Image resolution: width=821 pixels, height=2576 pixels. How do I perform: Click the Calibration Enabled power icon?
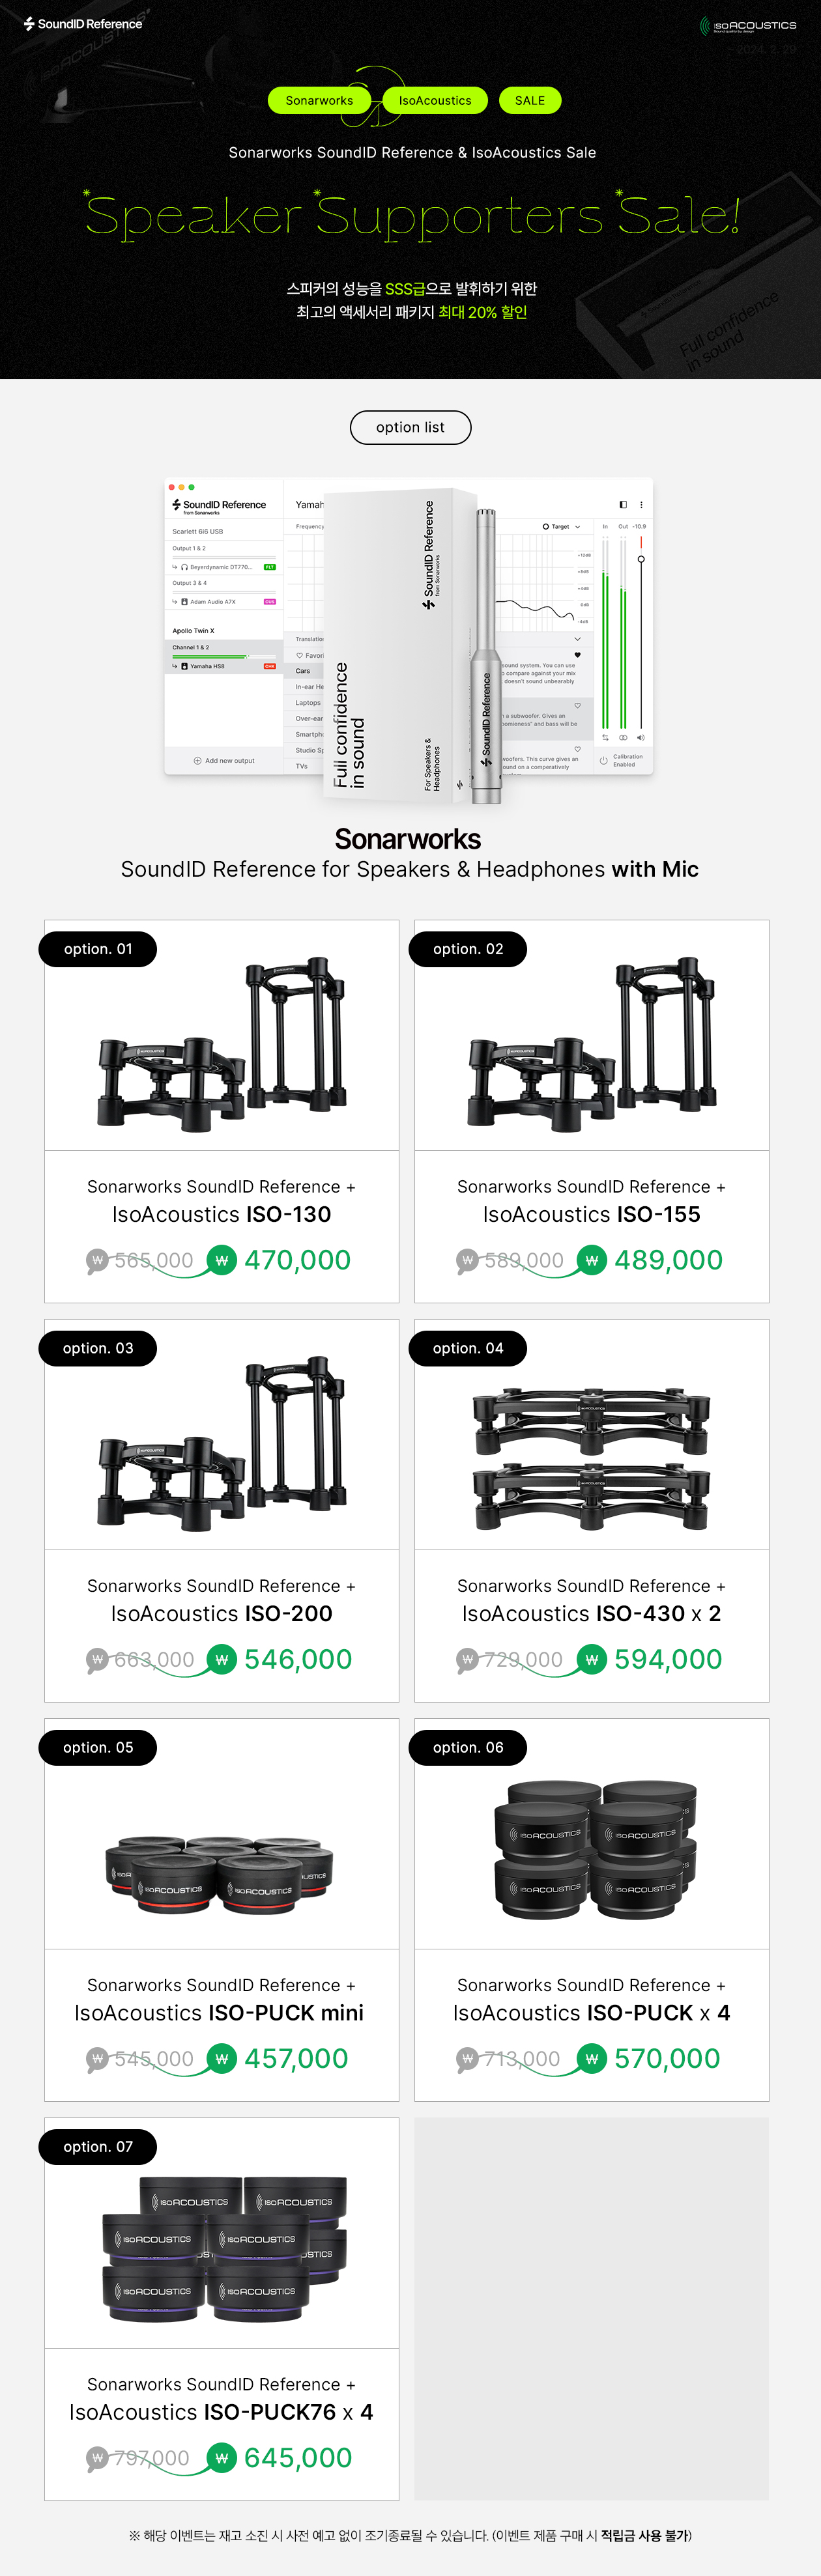coord(603,761)
